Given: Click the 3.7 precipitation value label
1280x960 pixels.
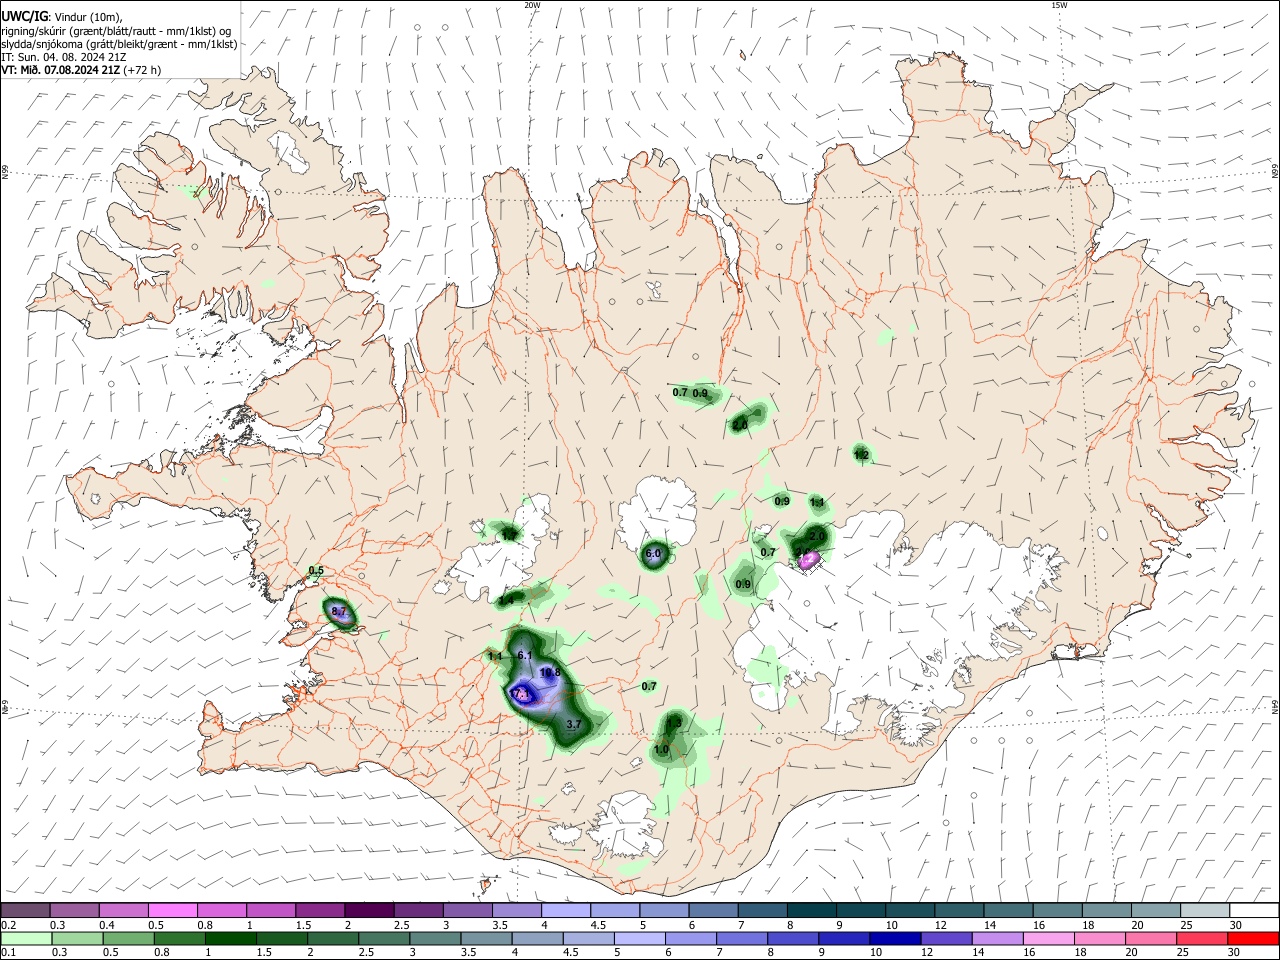Looking at the screenshot, I should [574, 724].
